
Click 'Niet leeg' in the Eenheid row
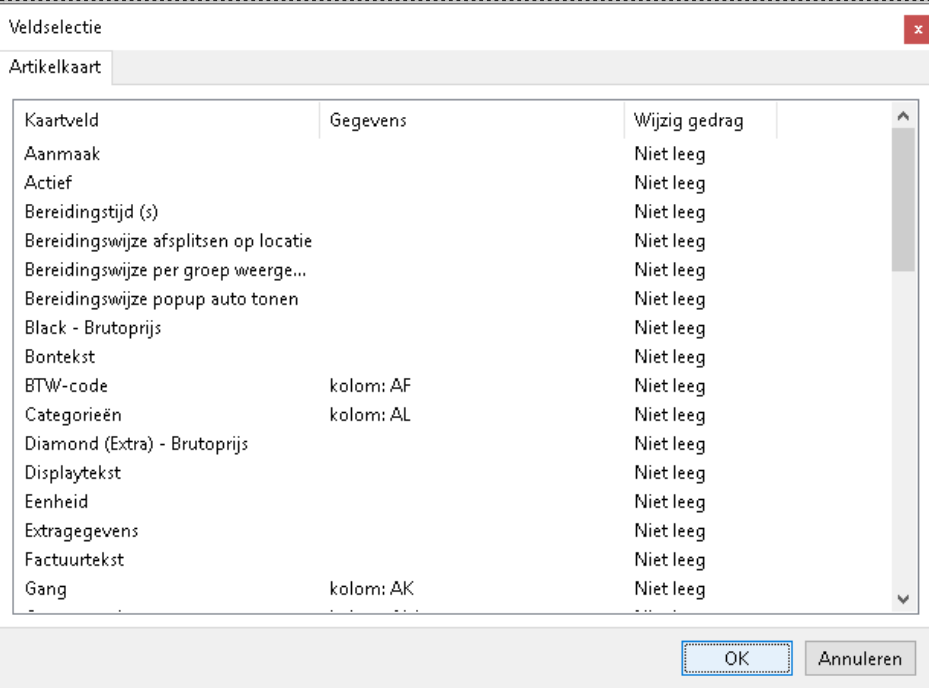669,502
